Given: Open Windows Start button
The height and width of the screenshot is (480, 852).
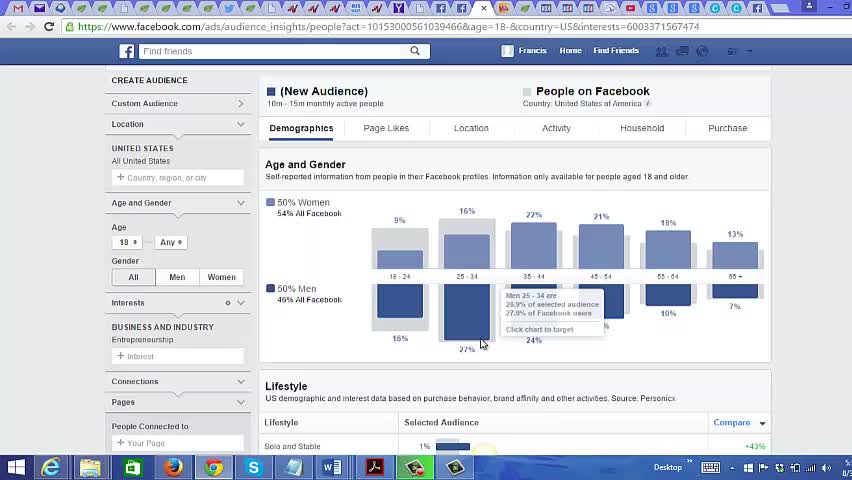Looking at the screenshot, I should 16,467.
